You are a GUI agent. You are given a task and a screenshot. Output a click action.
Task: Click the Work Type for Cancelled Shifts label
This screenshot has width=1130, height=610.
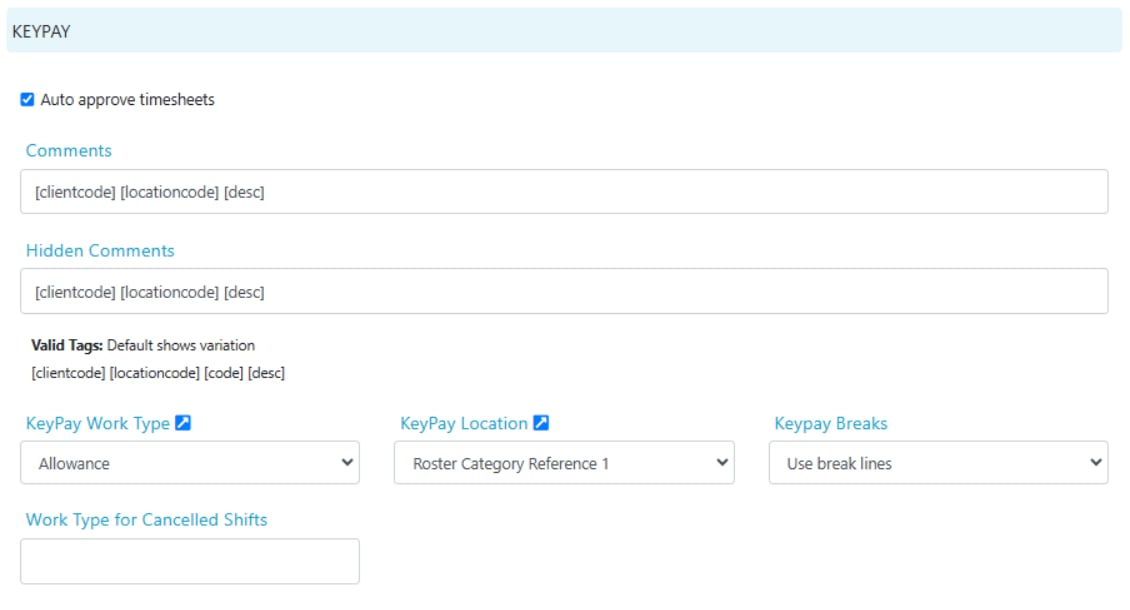[x=146, y=520]
